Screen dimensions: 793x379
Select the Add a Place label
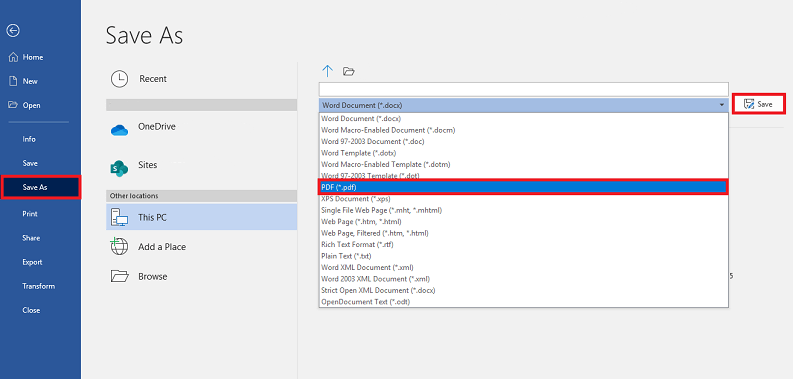click(x=162, y=247)
